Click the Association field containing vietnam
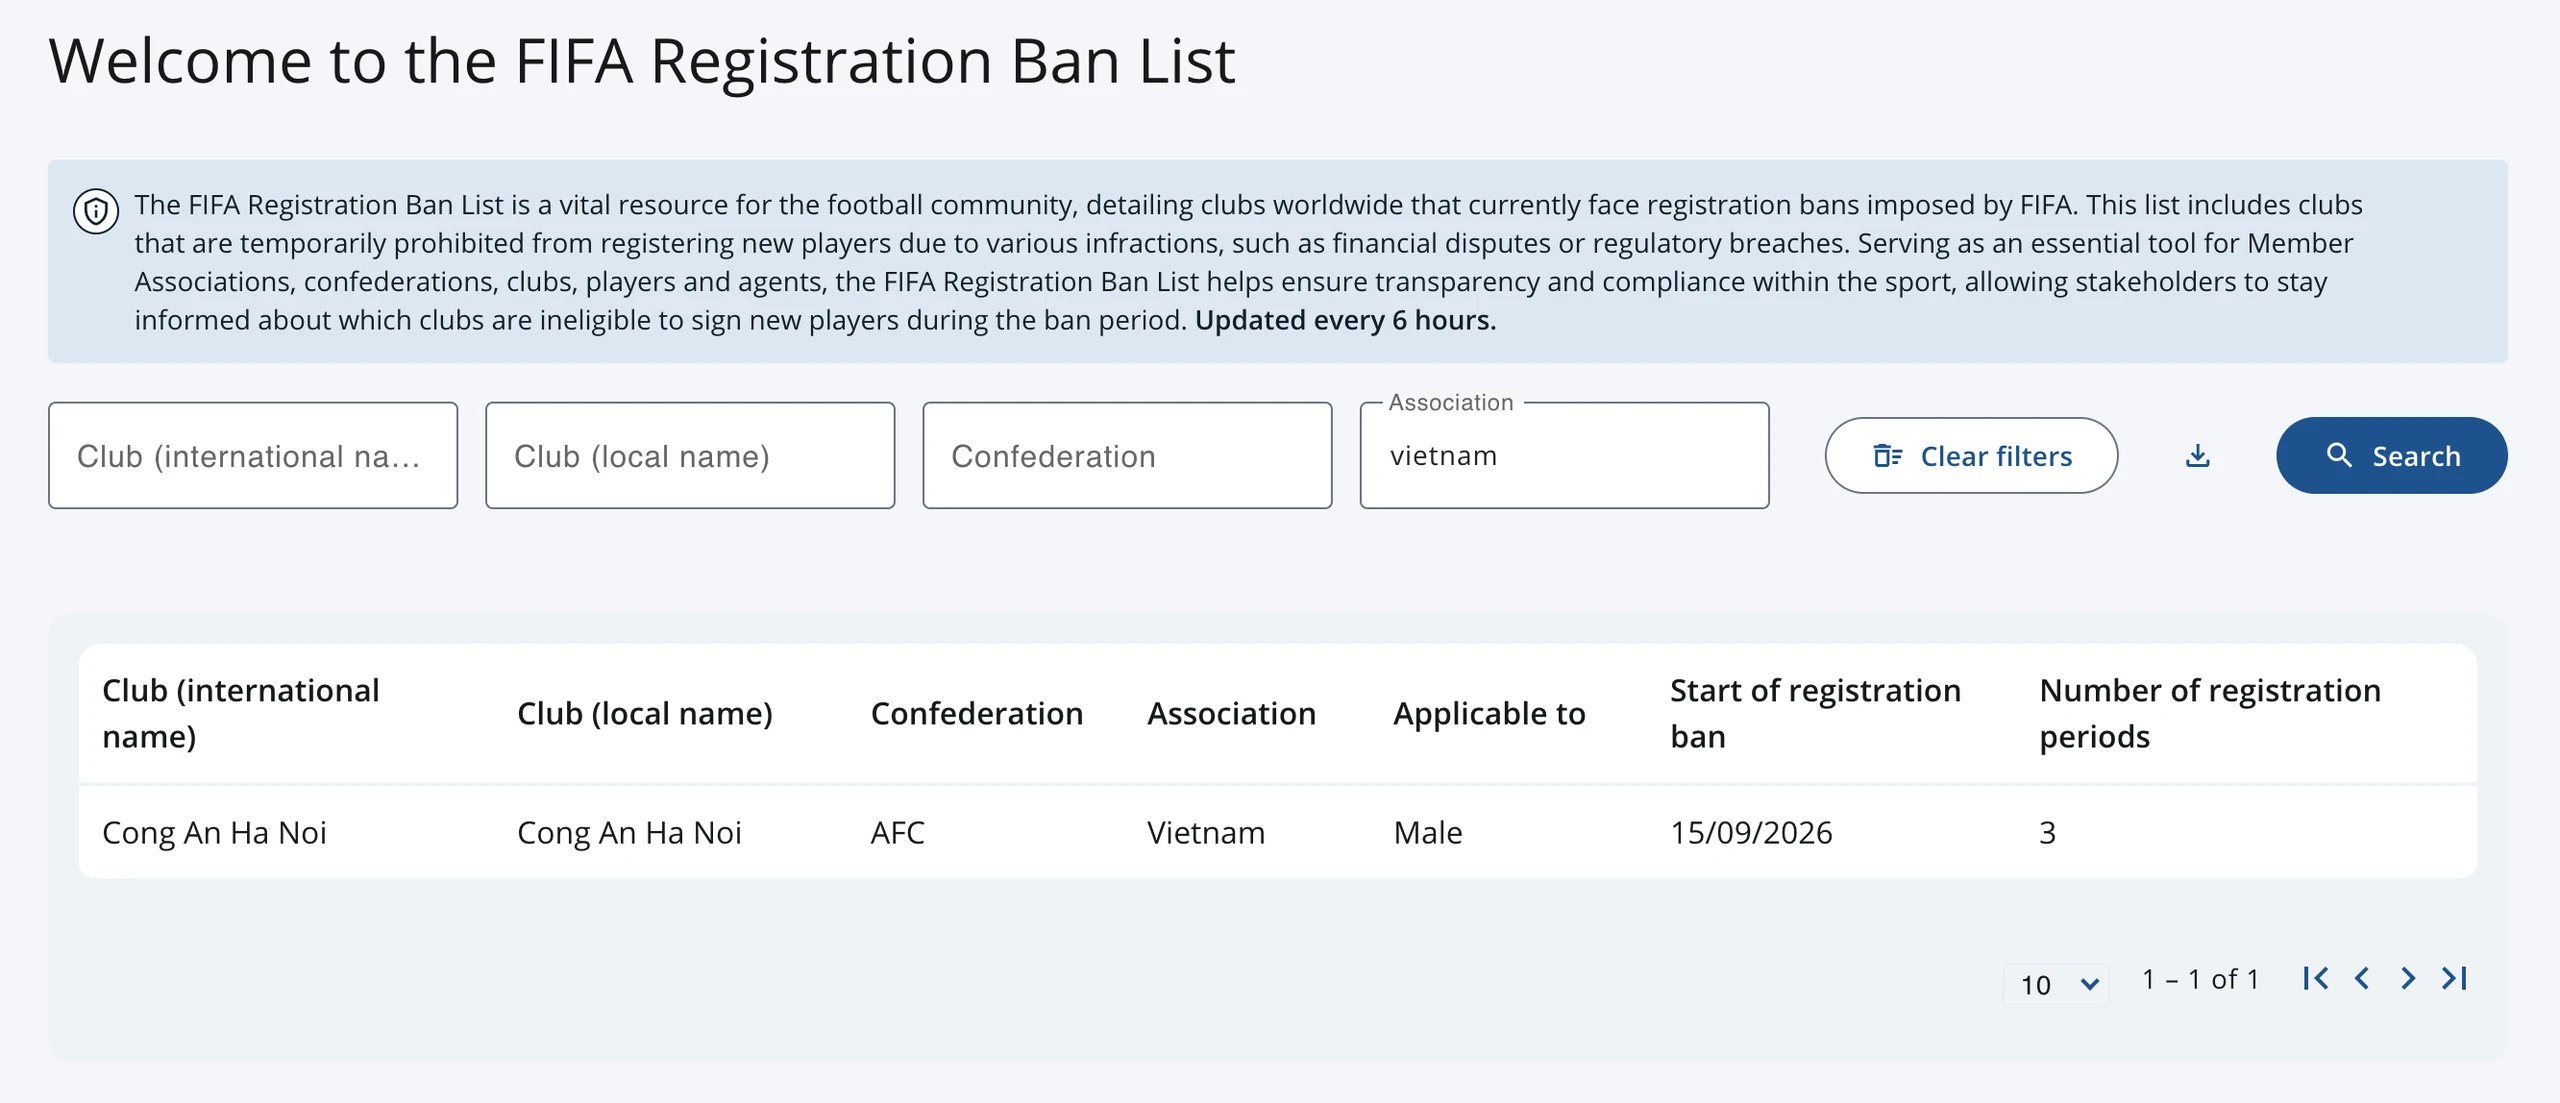The image size is (2560, 1103). click(1564, 456)
